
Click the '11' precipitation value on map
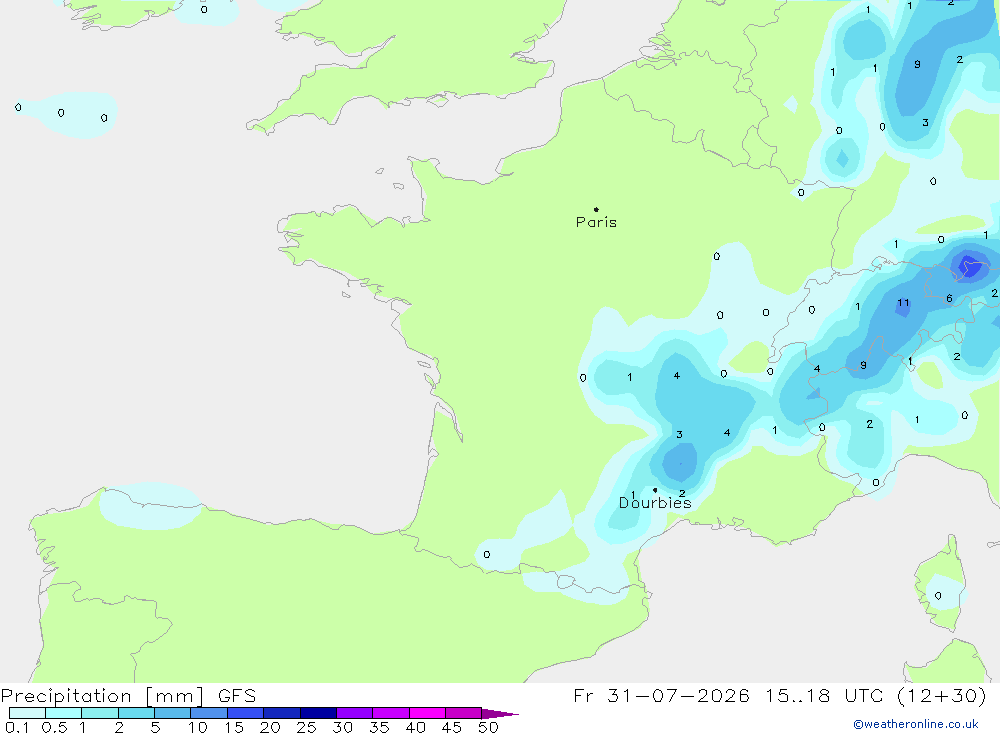click(x=903, y=303)
